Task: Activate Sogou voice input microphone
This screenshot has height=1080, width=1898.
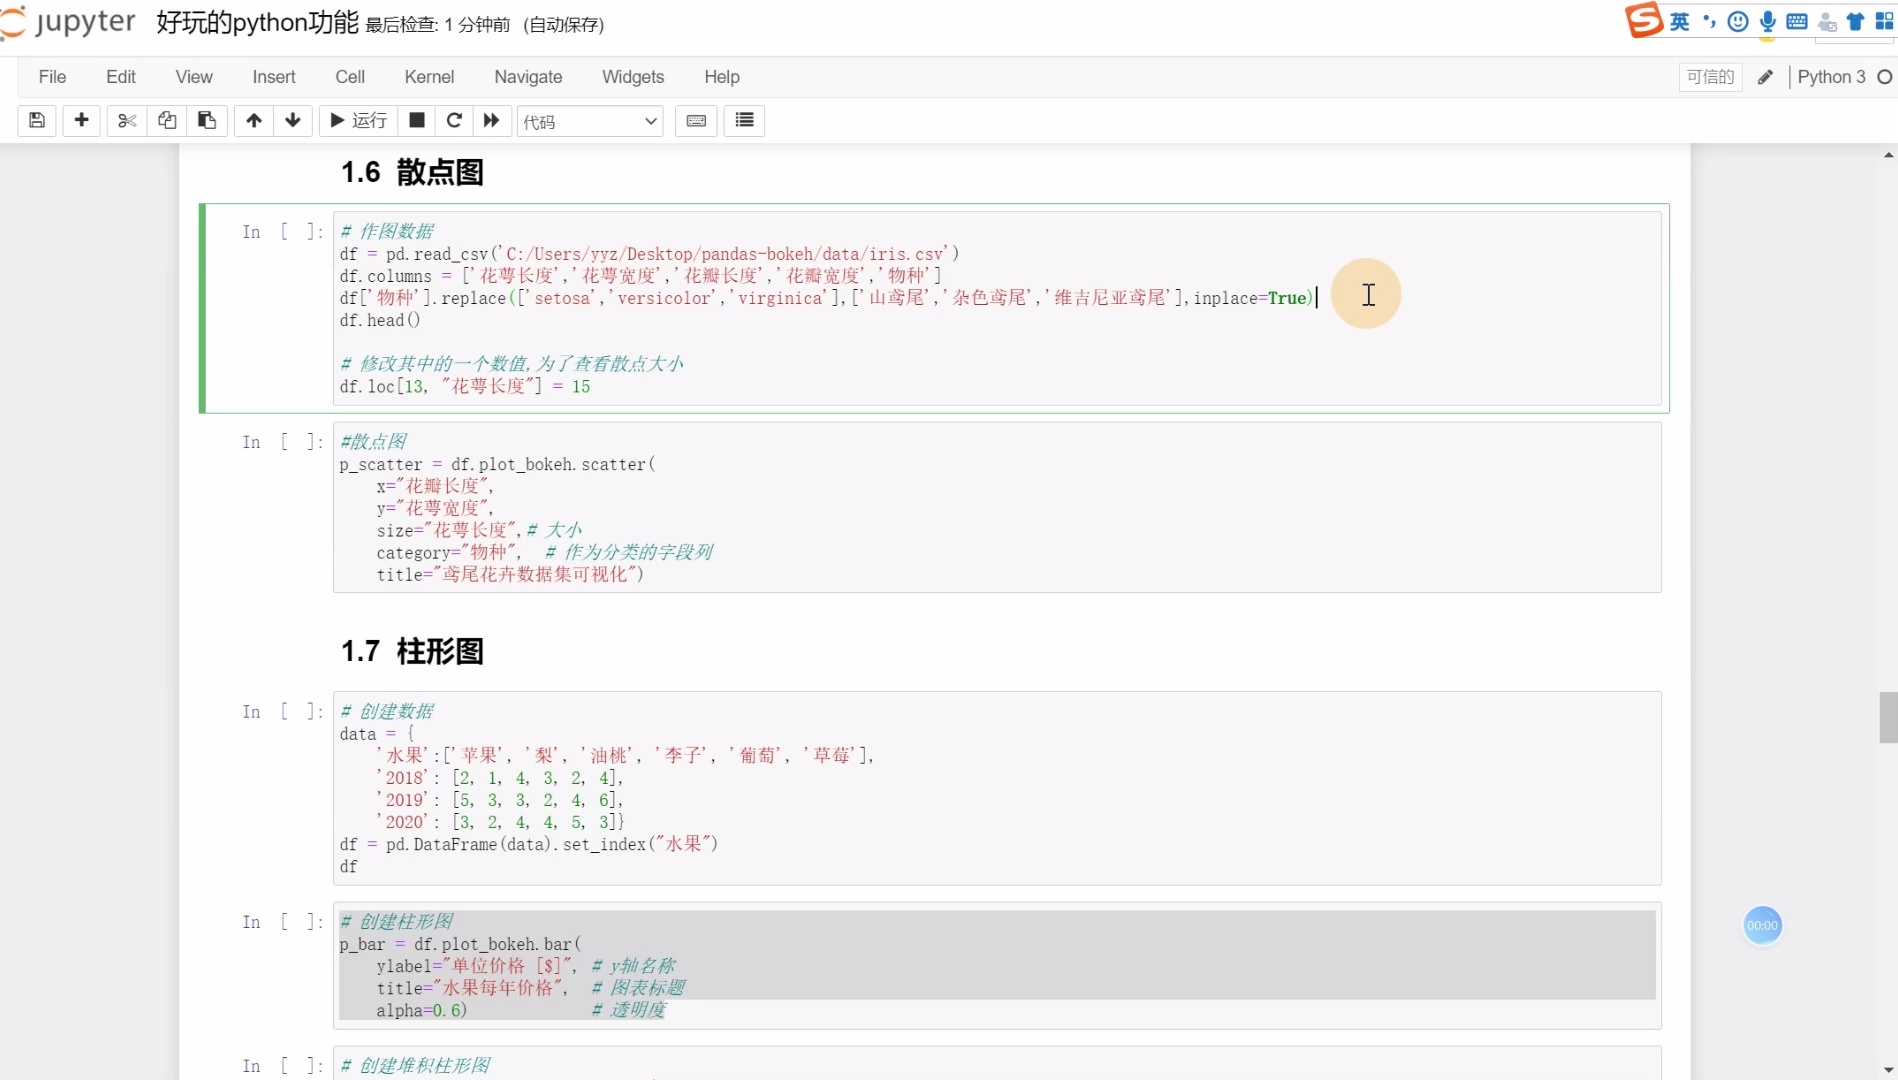Action: 1767,21
